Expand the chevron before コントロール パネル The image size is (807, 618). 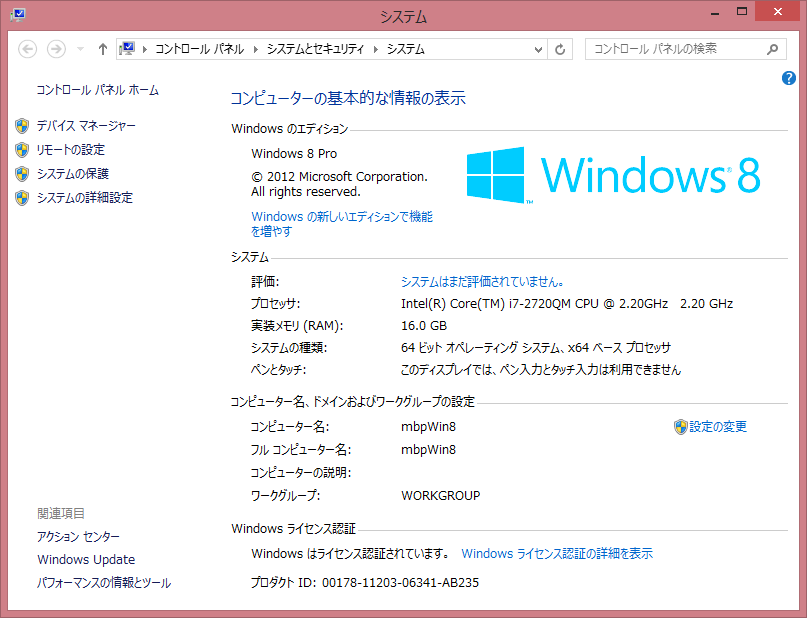tap(145, 49)
